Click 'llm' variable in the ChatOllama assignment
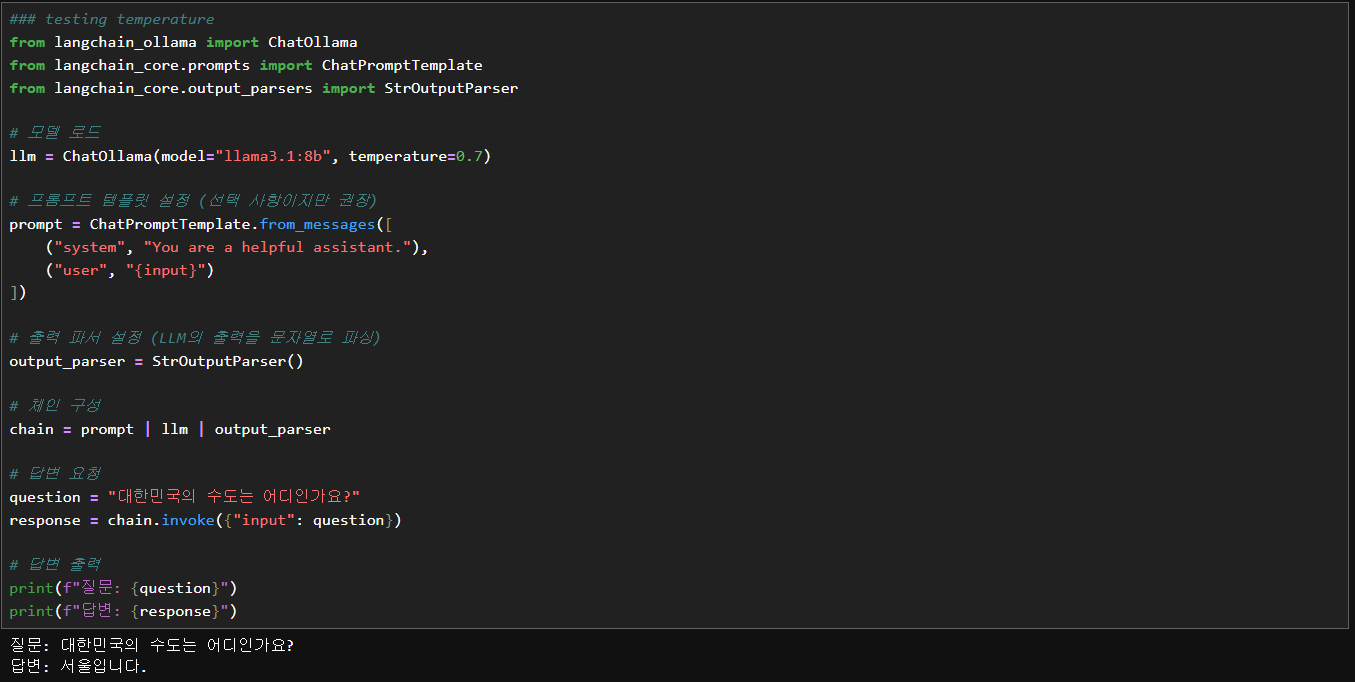Image resolution: width=1355 pixels, height=682 pixels. 23,156
